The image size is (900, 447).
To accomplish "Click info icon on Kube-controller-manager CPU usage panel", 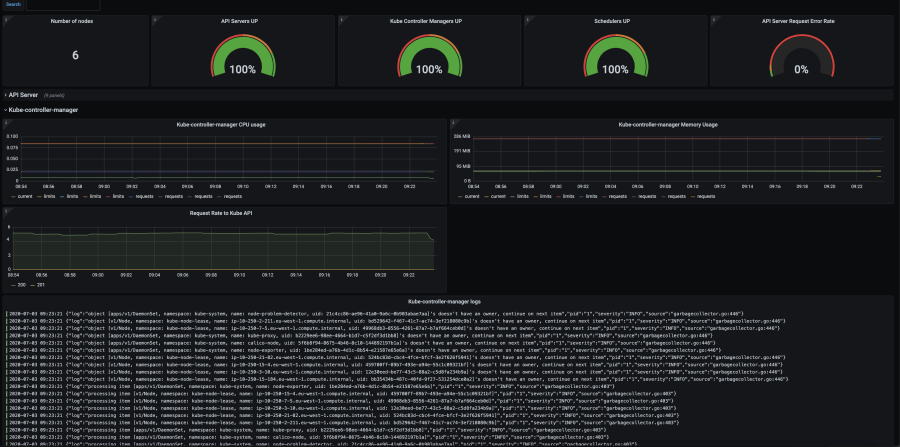I will click(x=6, y=123).
